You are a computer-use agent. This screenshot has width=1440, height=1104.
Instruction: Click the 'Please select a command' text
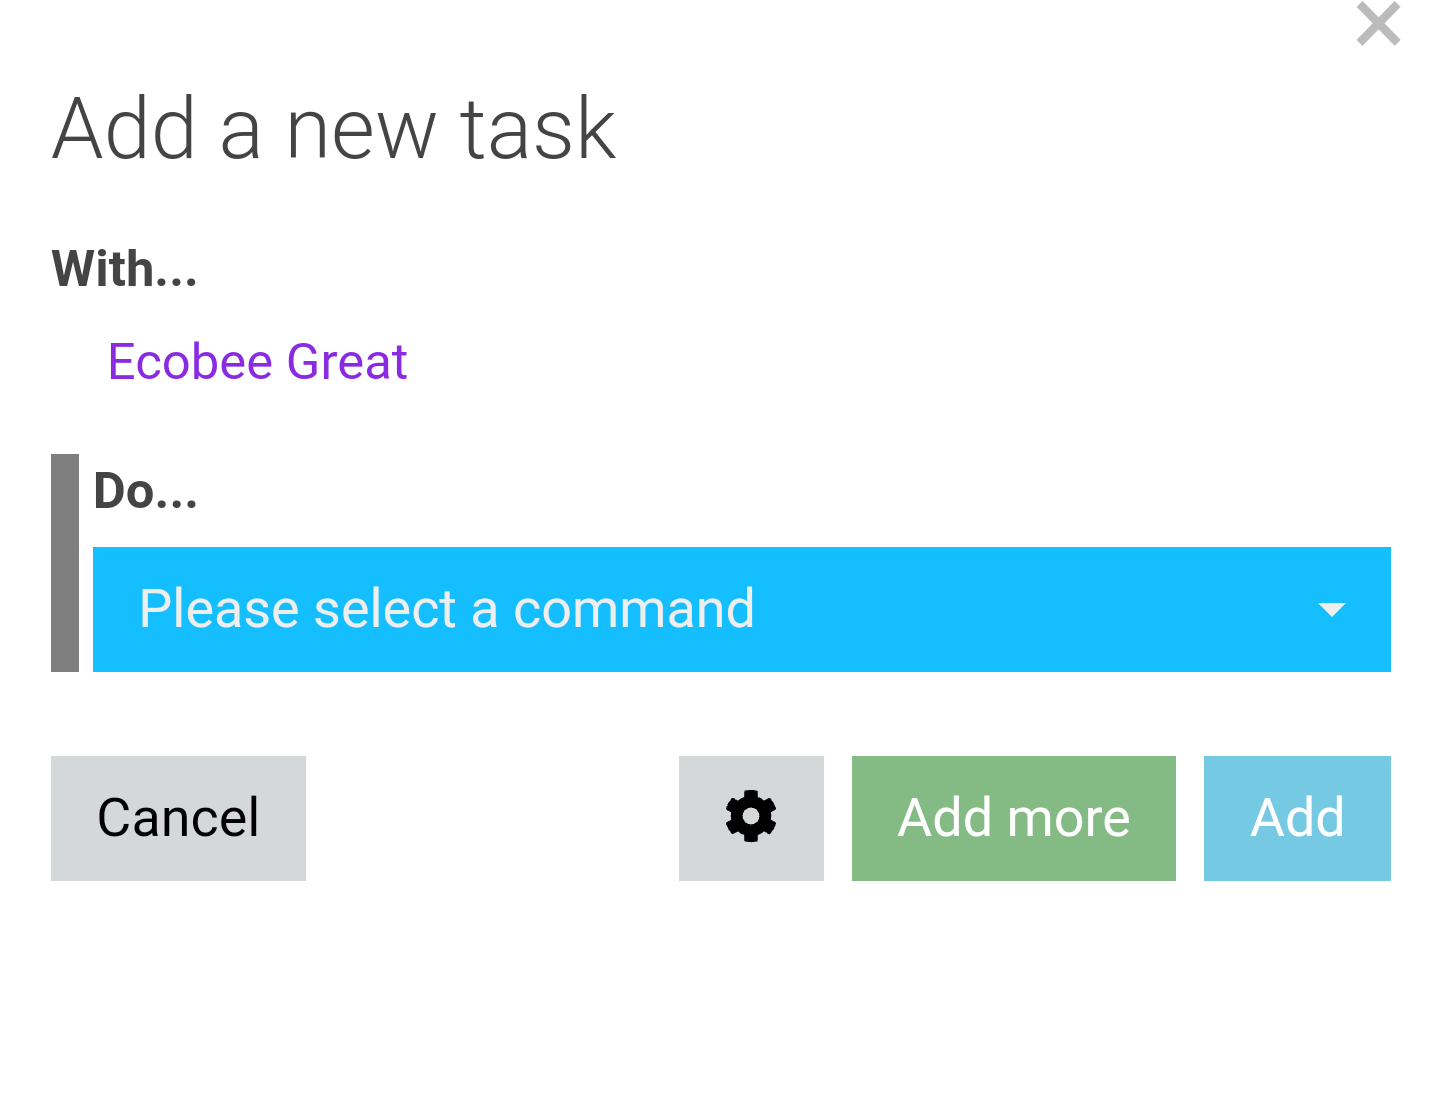click(447, 609)
